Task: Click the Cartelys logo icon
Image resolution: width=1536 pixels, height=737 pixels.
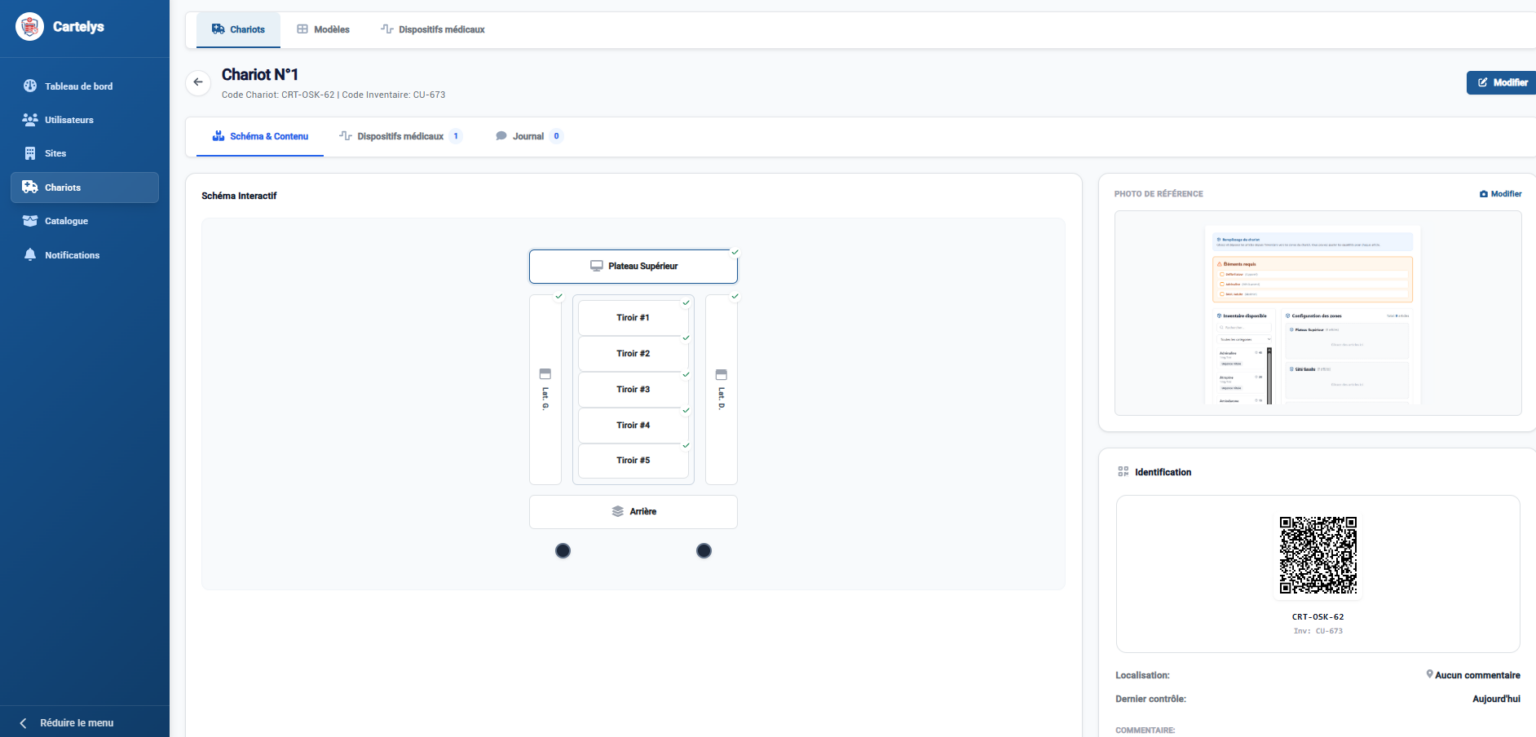Action: pyautogui.click(x=30, y=27)
